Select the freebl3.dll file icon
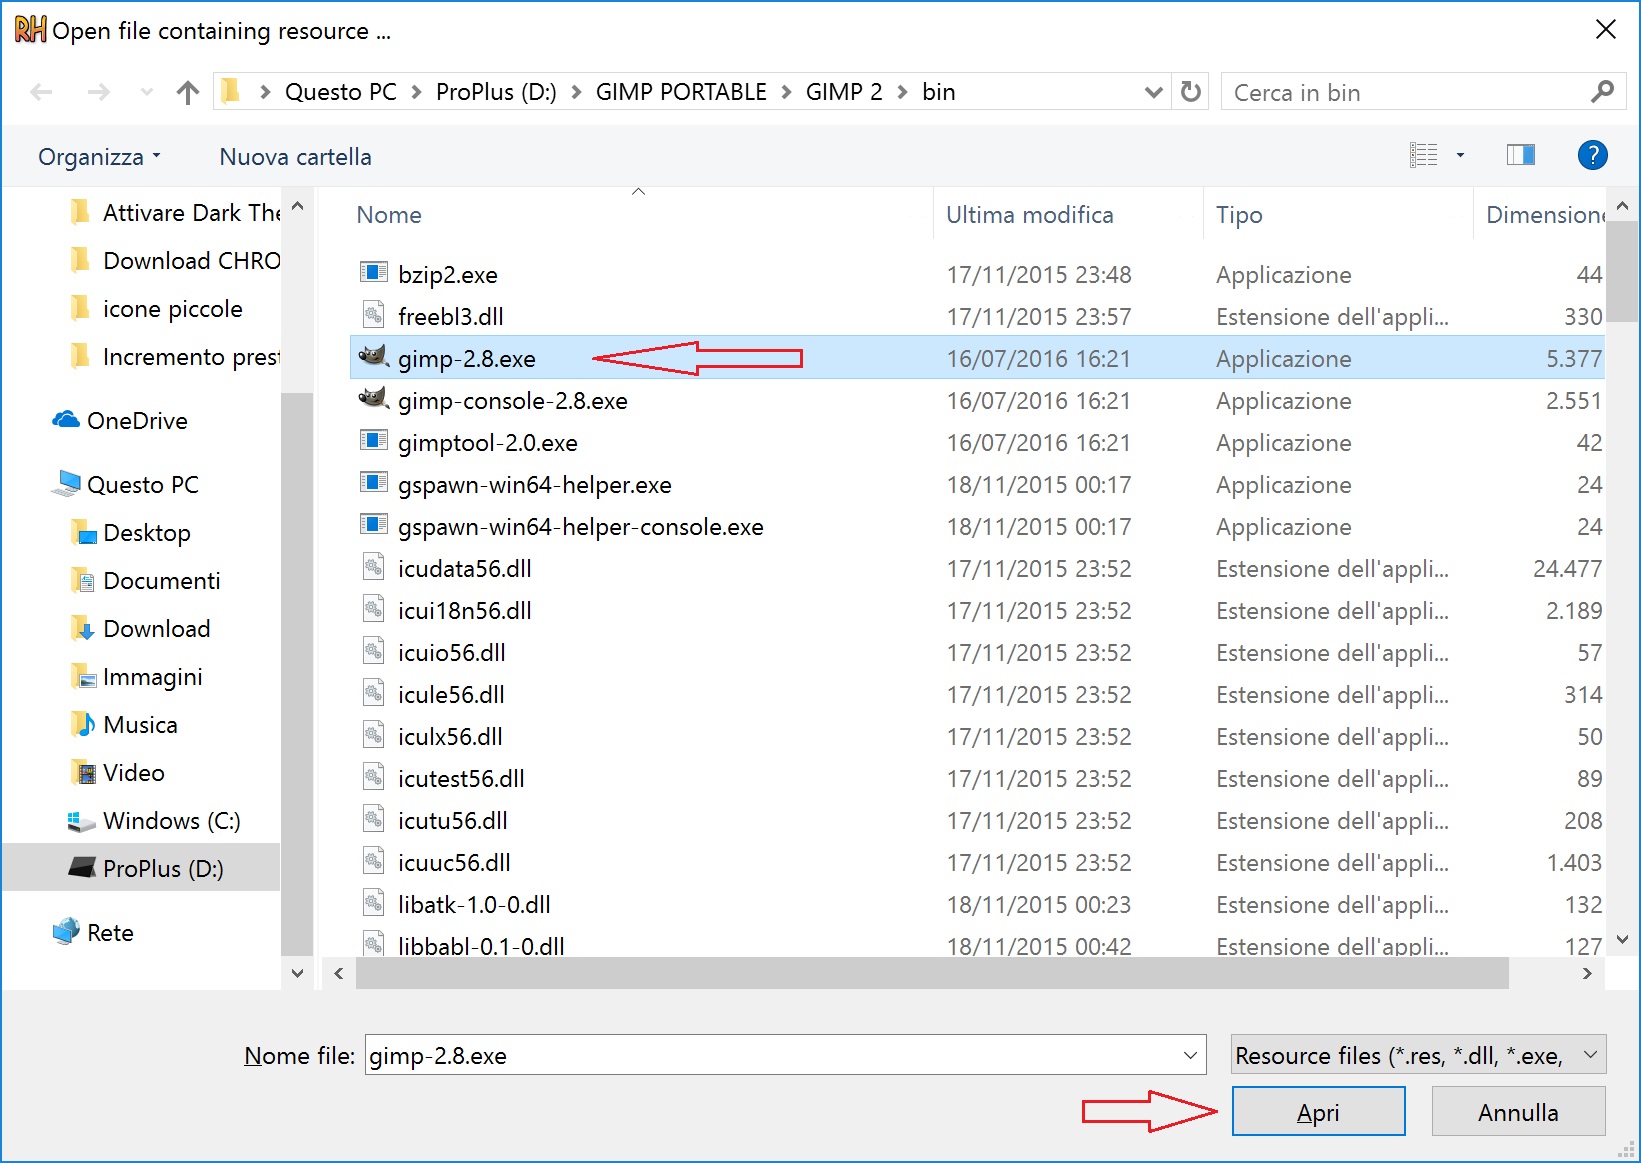This screenshot has width=1641, height=1163. click(374, 315)
